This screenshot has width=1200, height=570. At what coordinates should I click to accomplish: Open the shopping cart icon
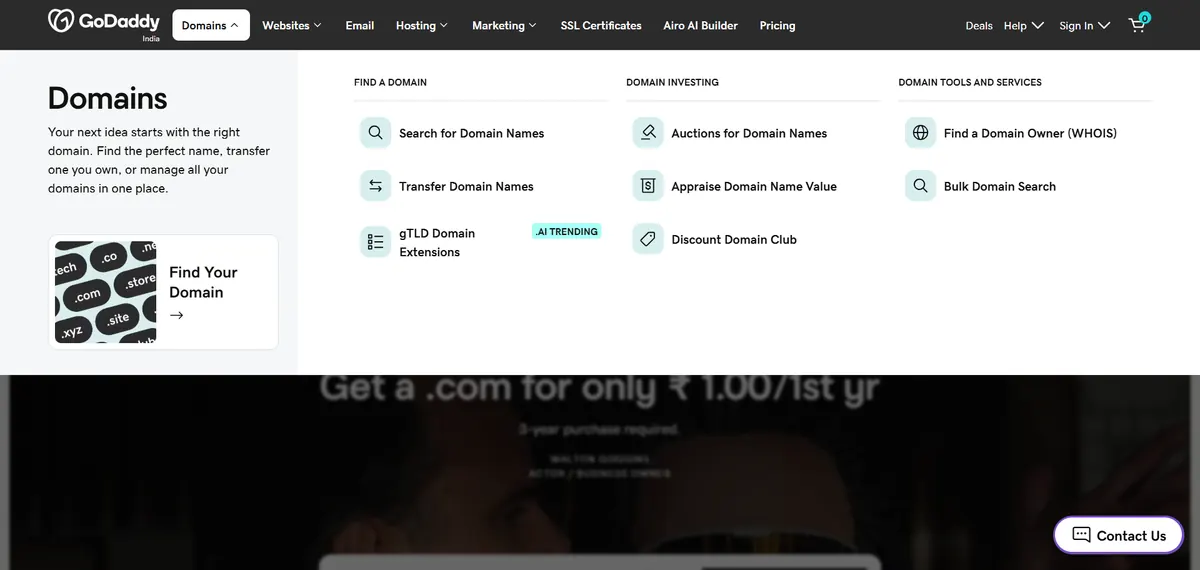pos(1138,24)
